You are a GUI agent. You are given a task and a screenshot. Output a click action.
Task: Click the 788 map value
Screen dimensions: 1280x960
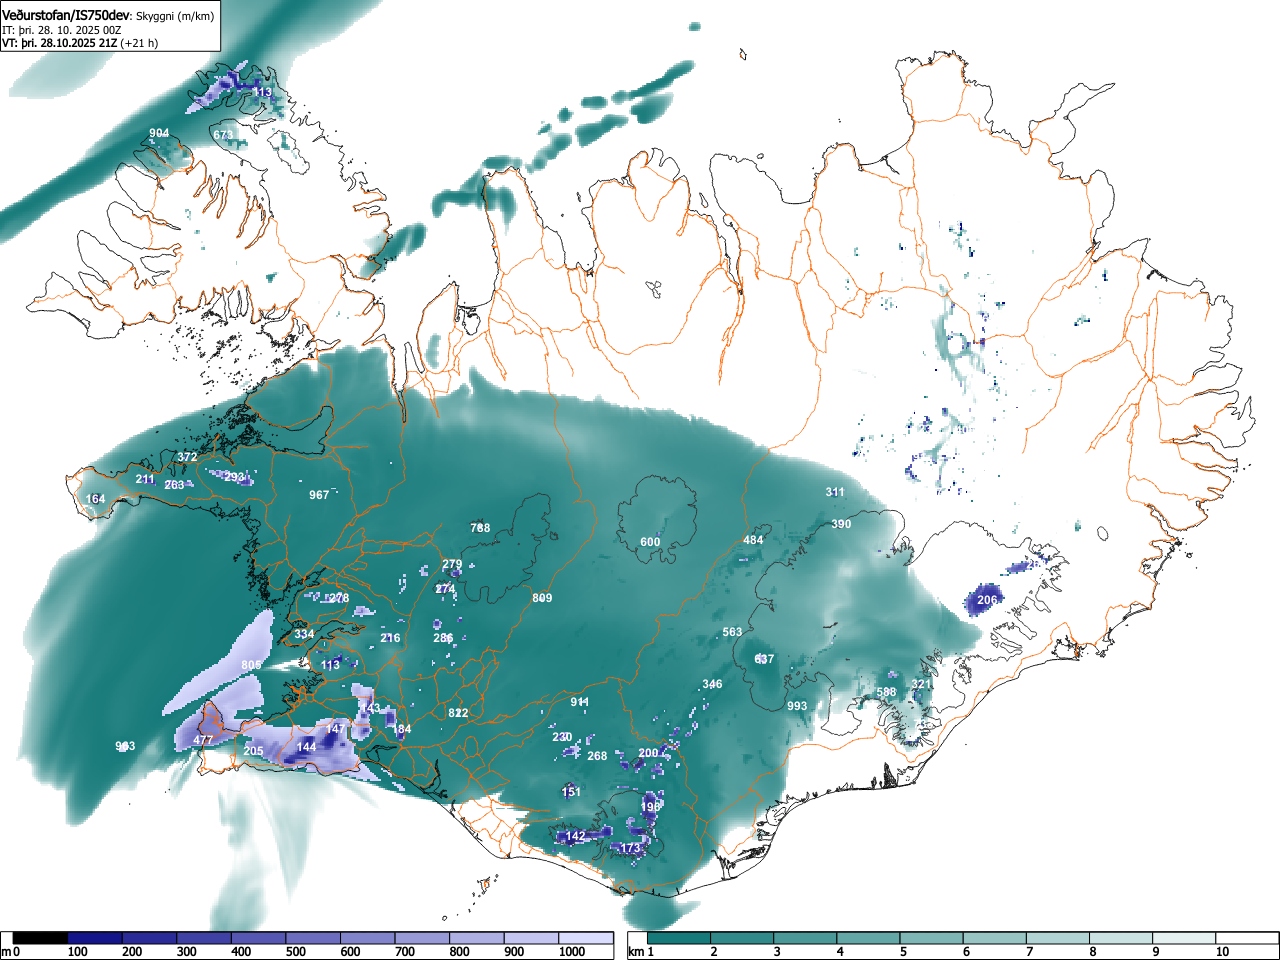point(481,528)
